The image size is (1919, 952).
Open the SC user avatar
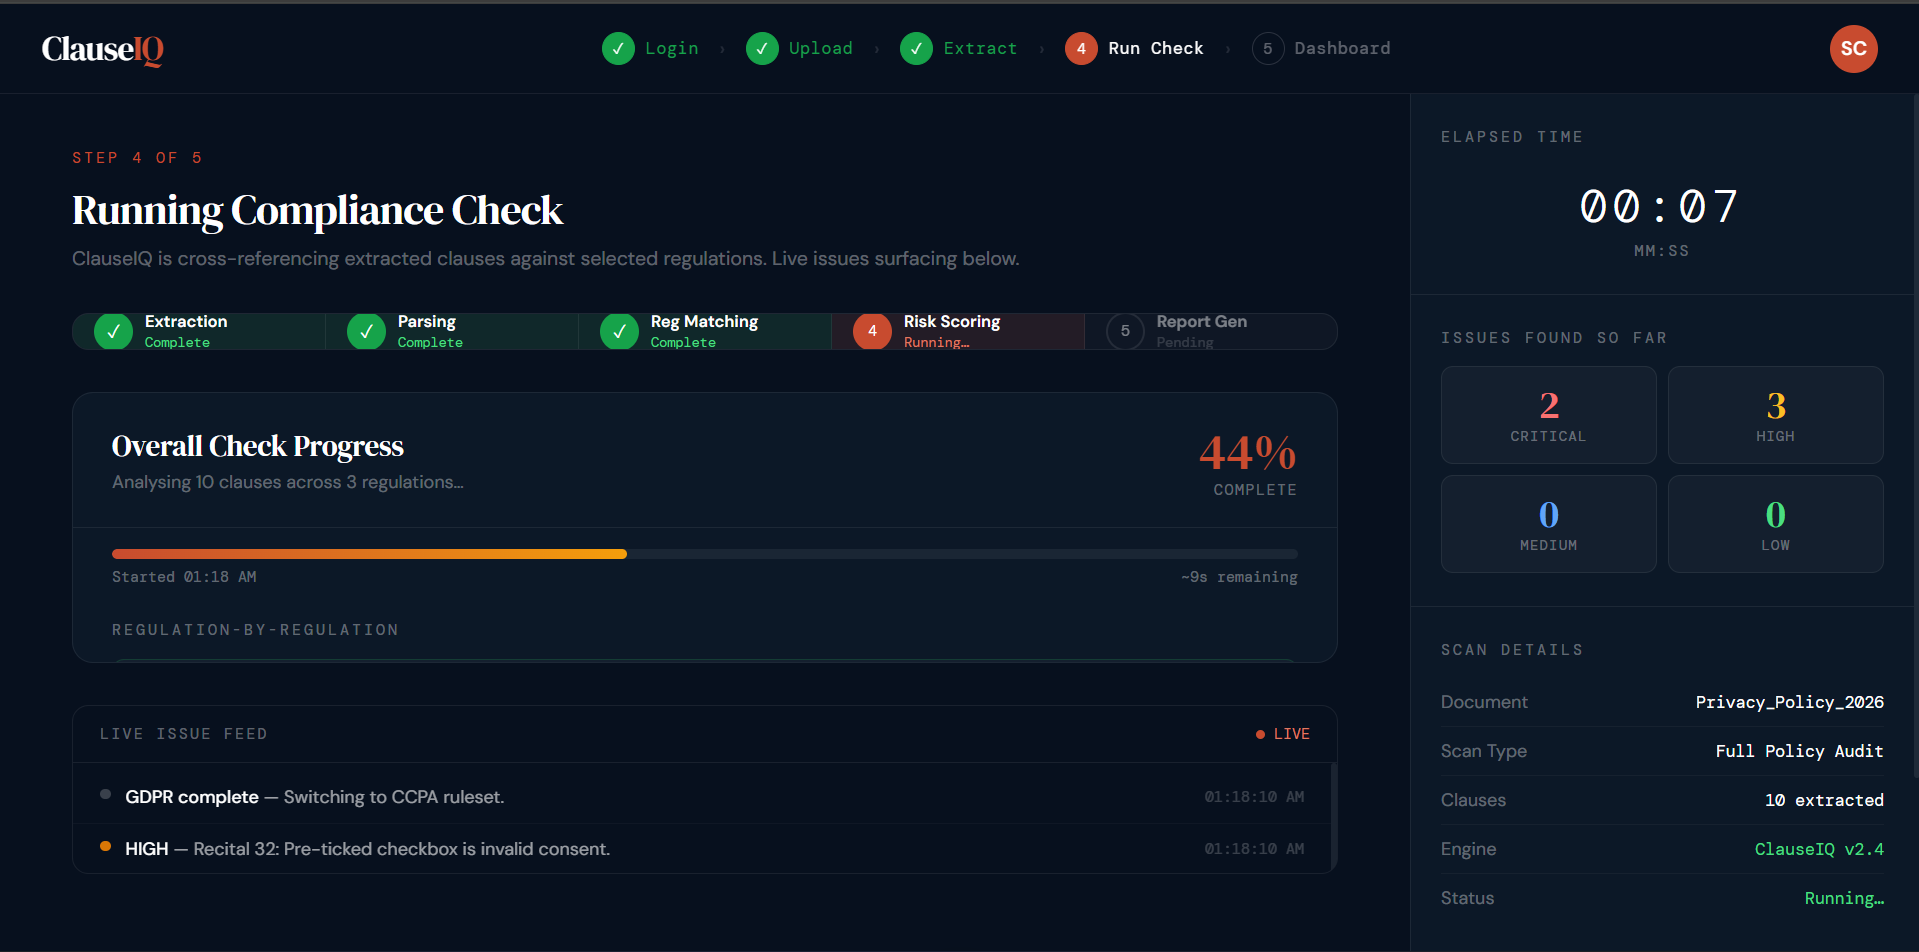coord(1853,49)
